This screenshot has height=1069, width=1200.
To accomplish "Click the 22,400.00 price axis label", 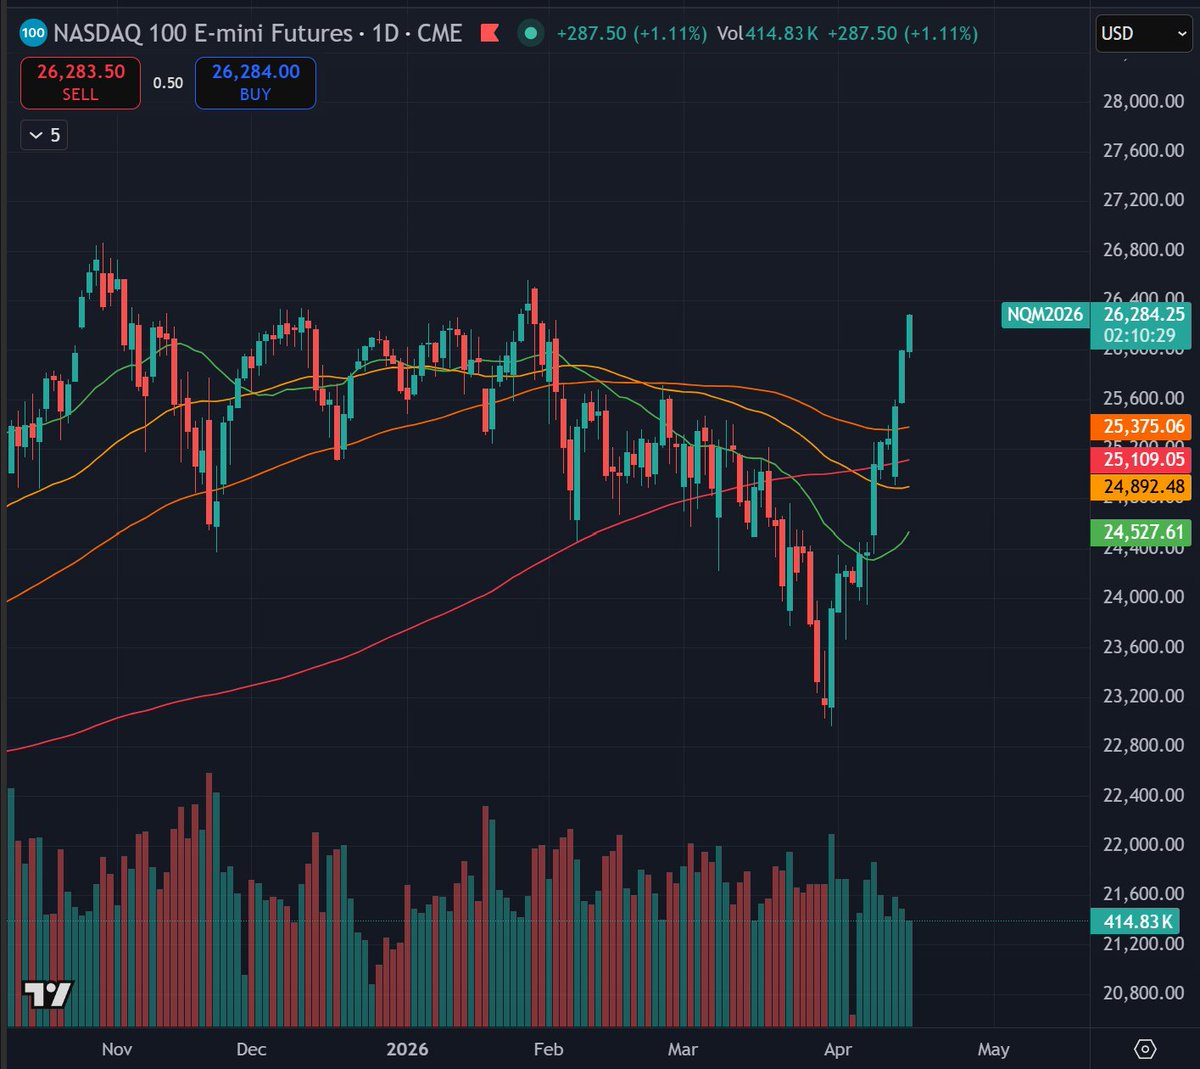I will pyautogui.click(x=1144, y=795).
